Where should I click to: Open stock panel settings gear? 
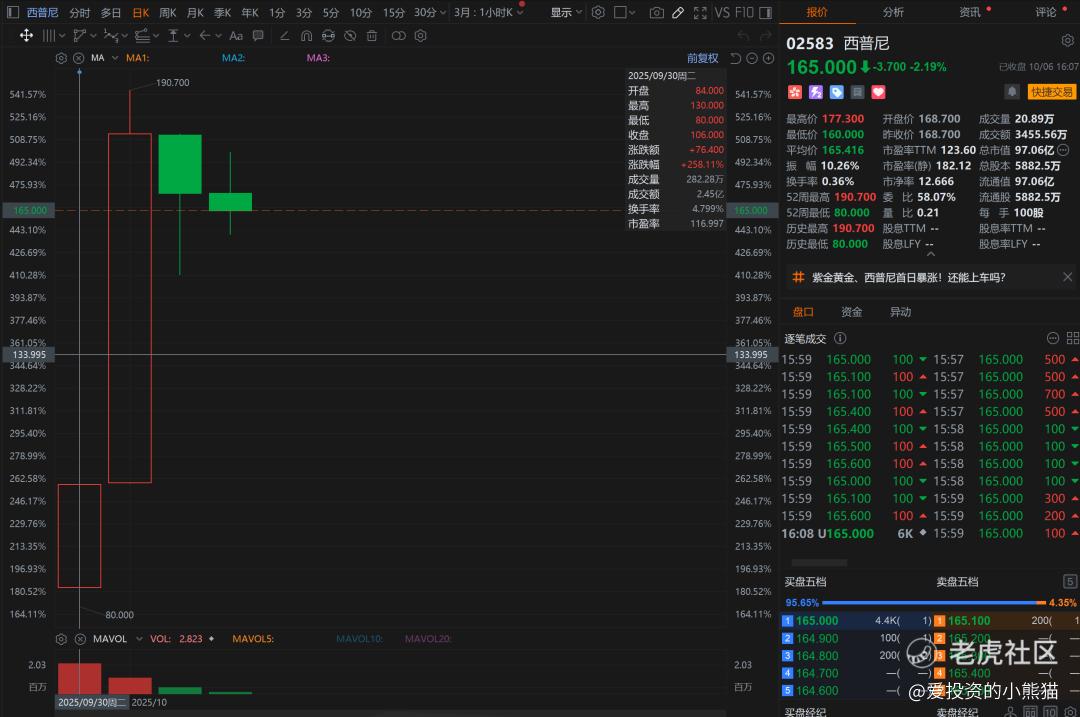pyautogui.click(x=1068, y=41)
